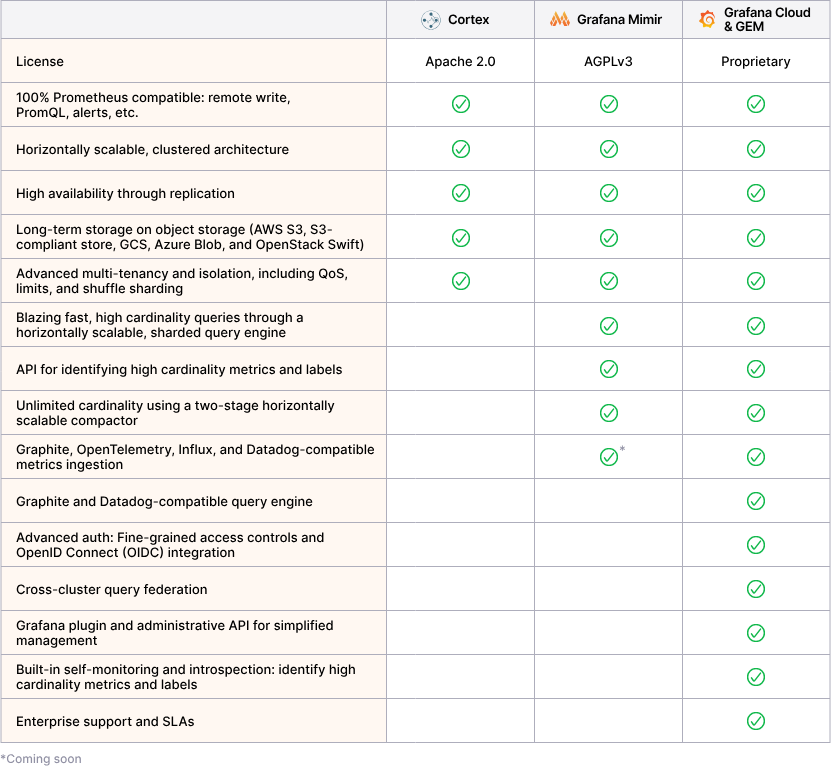Click Mimir checkmark for Graphite ingestion row
Screen dimensions: 831x774
coord(608,457)
